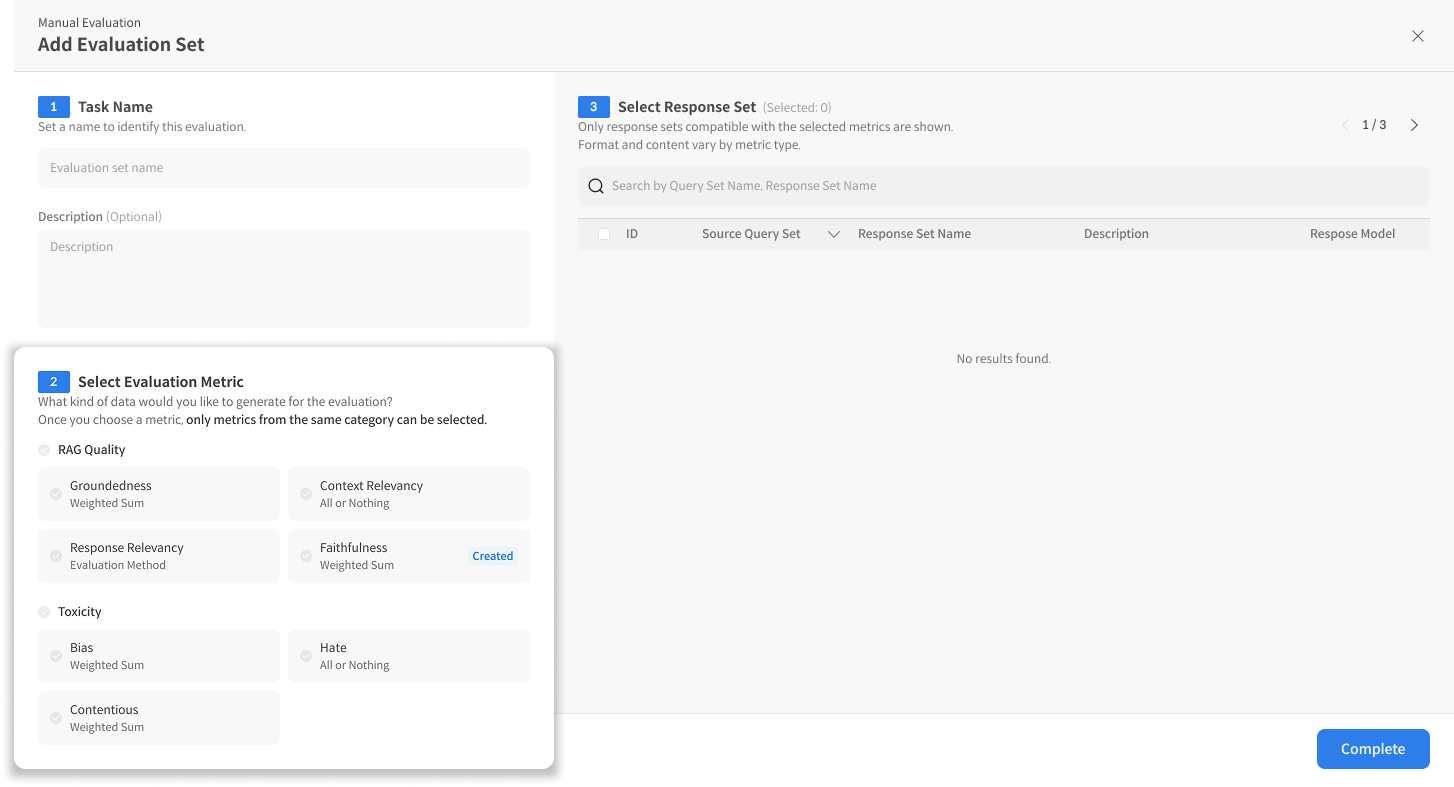Viewport: 1454px width, 787px height.
Task: Toggle the select-all checkbox in table header
Action: pos(604,234)
